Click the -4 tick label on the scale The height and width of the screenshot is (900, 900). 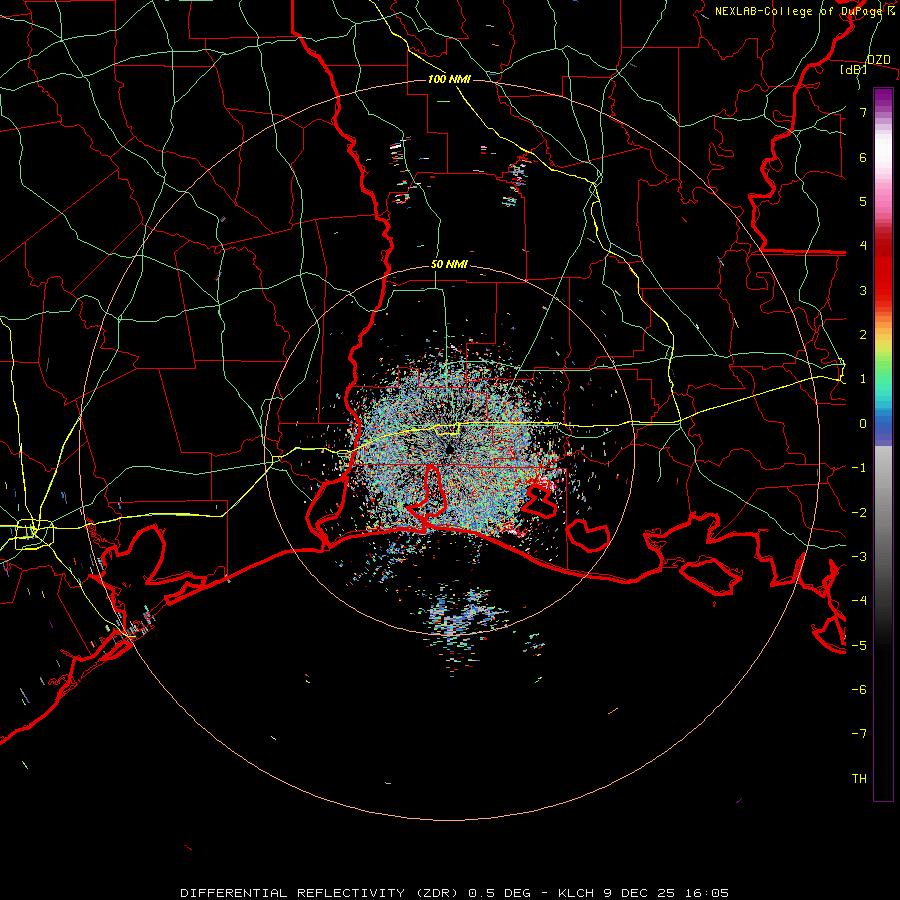(x=859, y=601)
